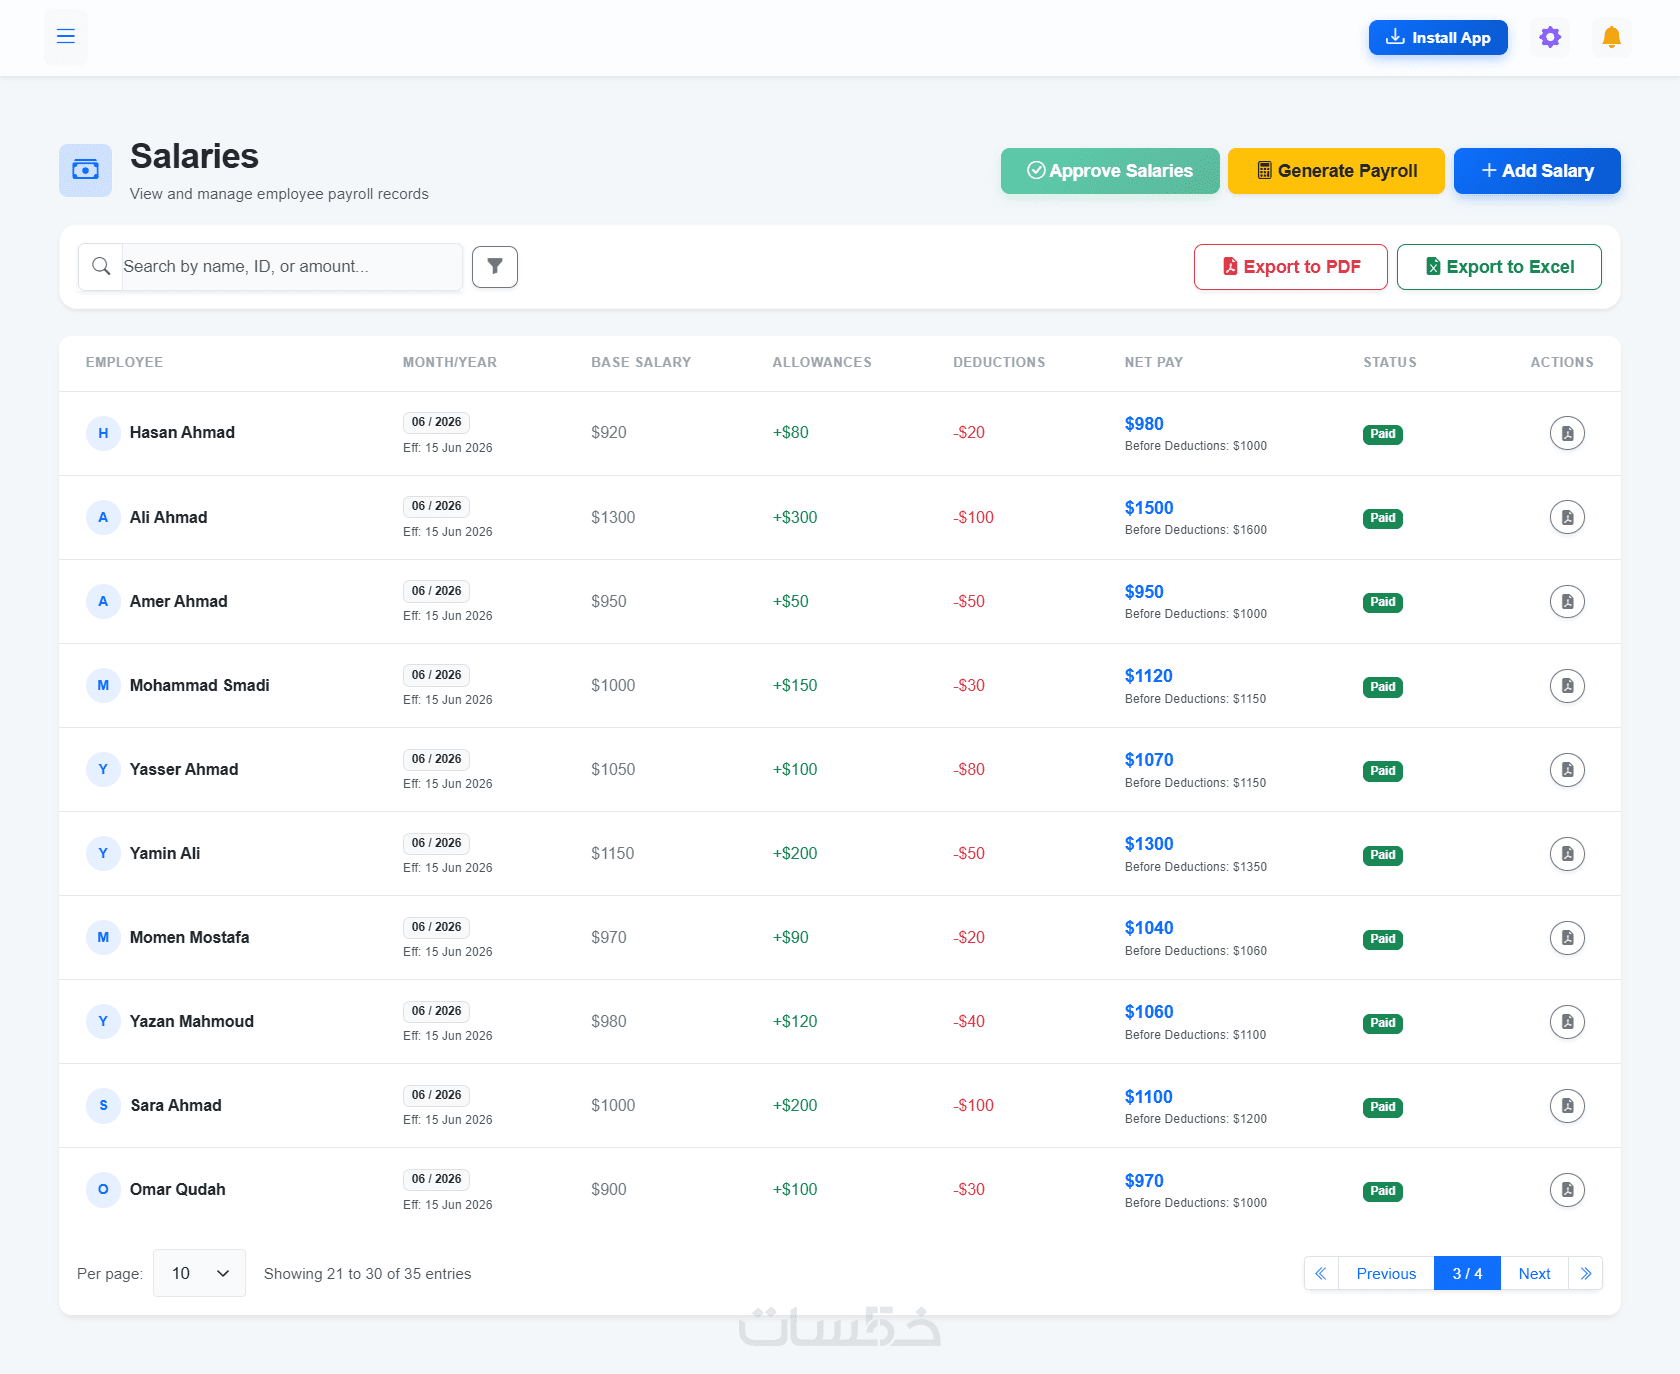The width and height of the screenshot is (1680, 1374).
Task: Jump to last page with double-right arrow
Action: 1586,1273
